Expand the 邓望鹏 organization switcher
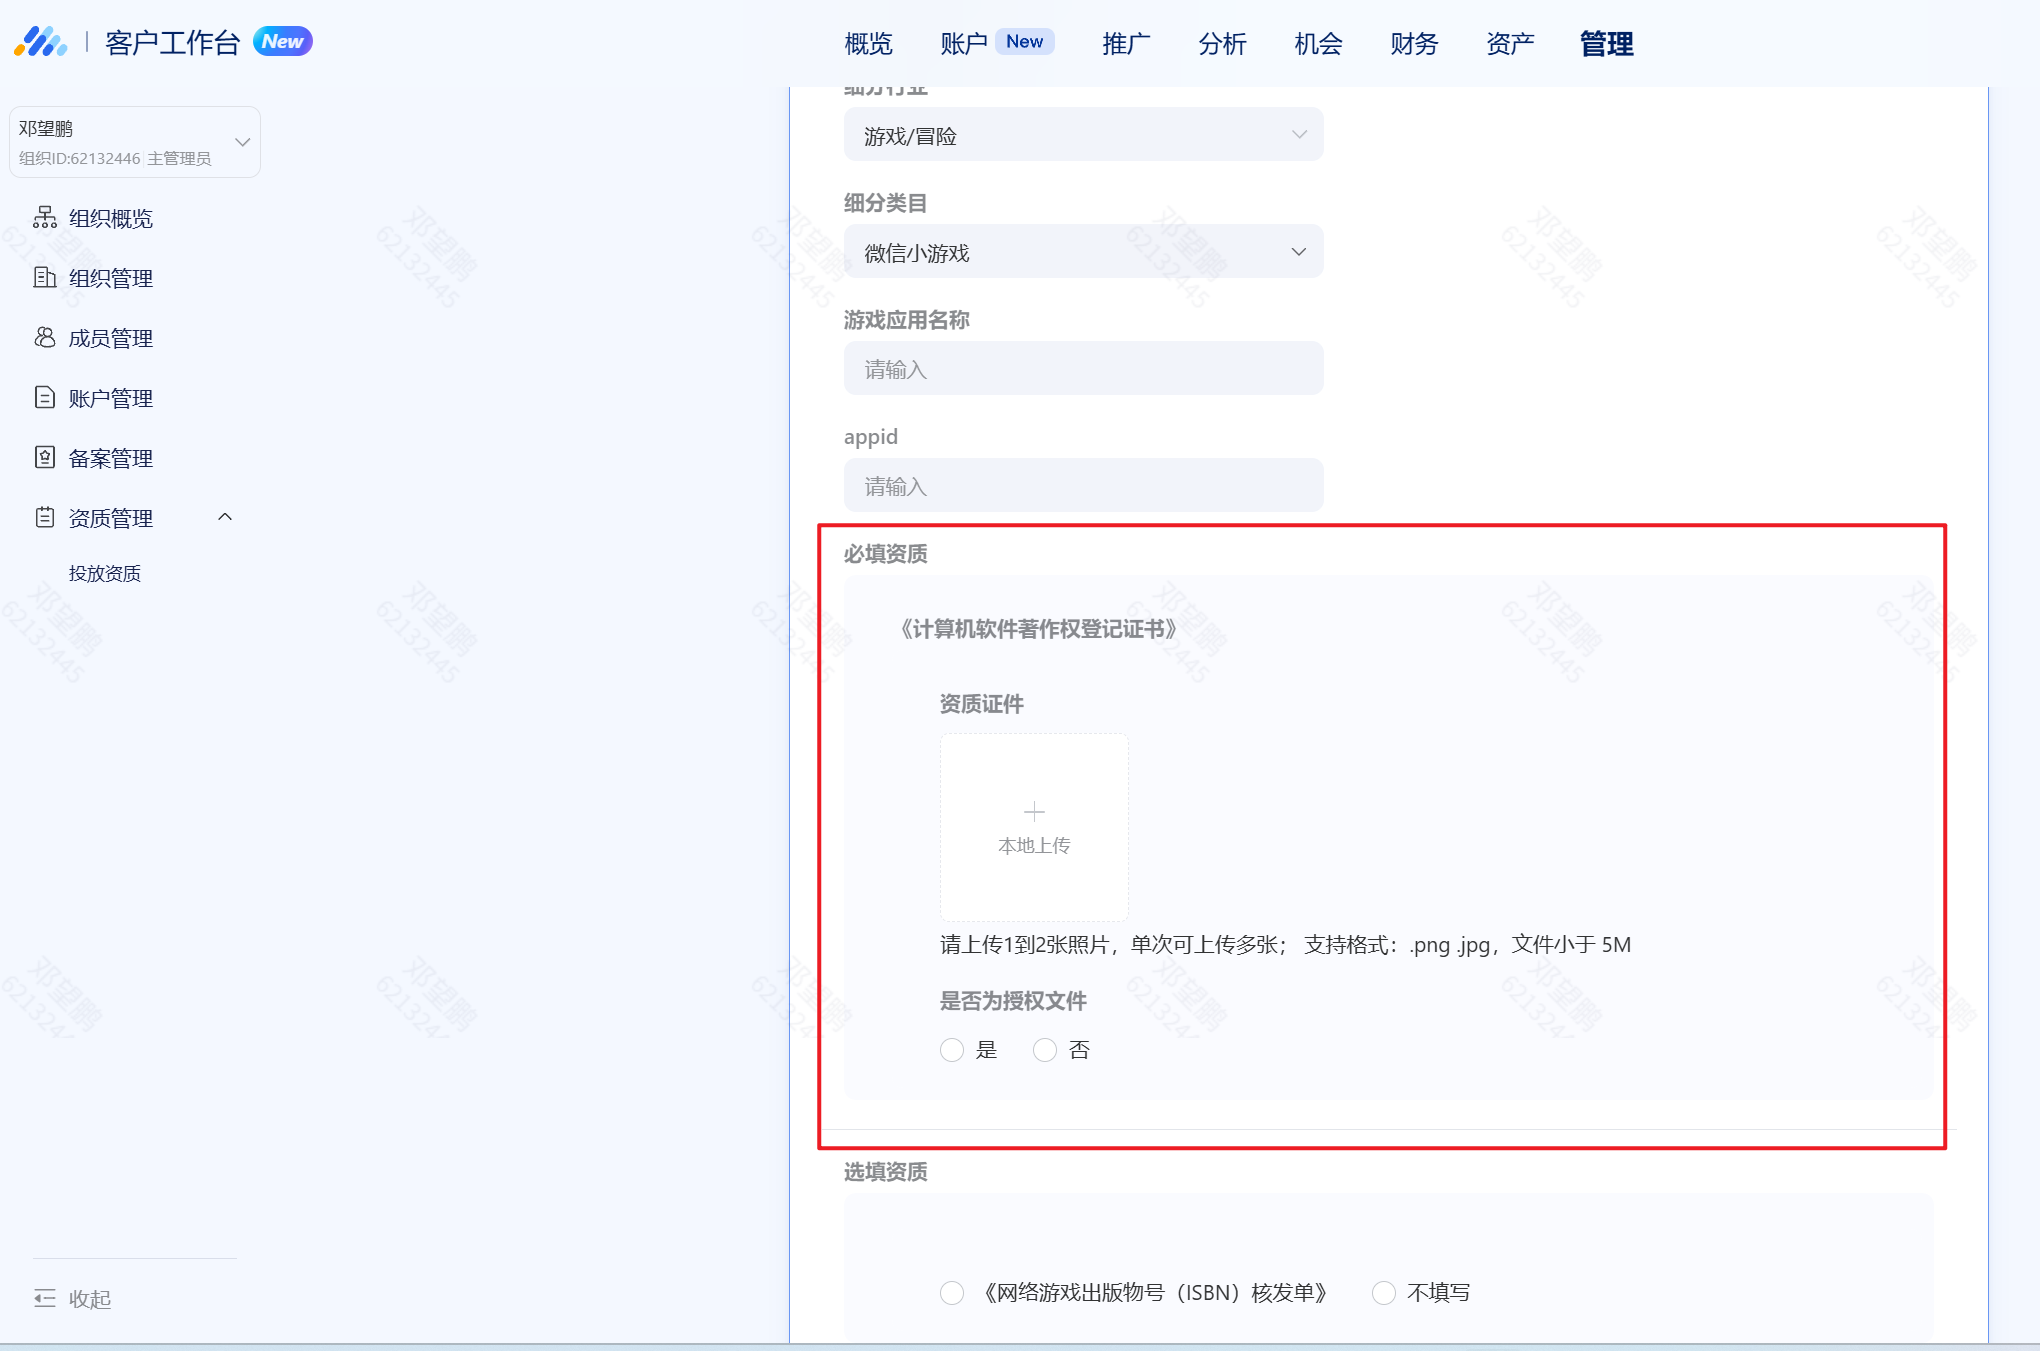The width and height of the screenshot is (2040, 1351). [x=242, y=142]
